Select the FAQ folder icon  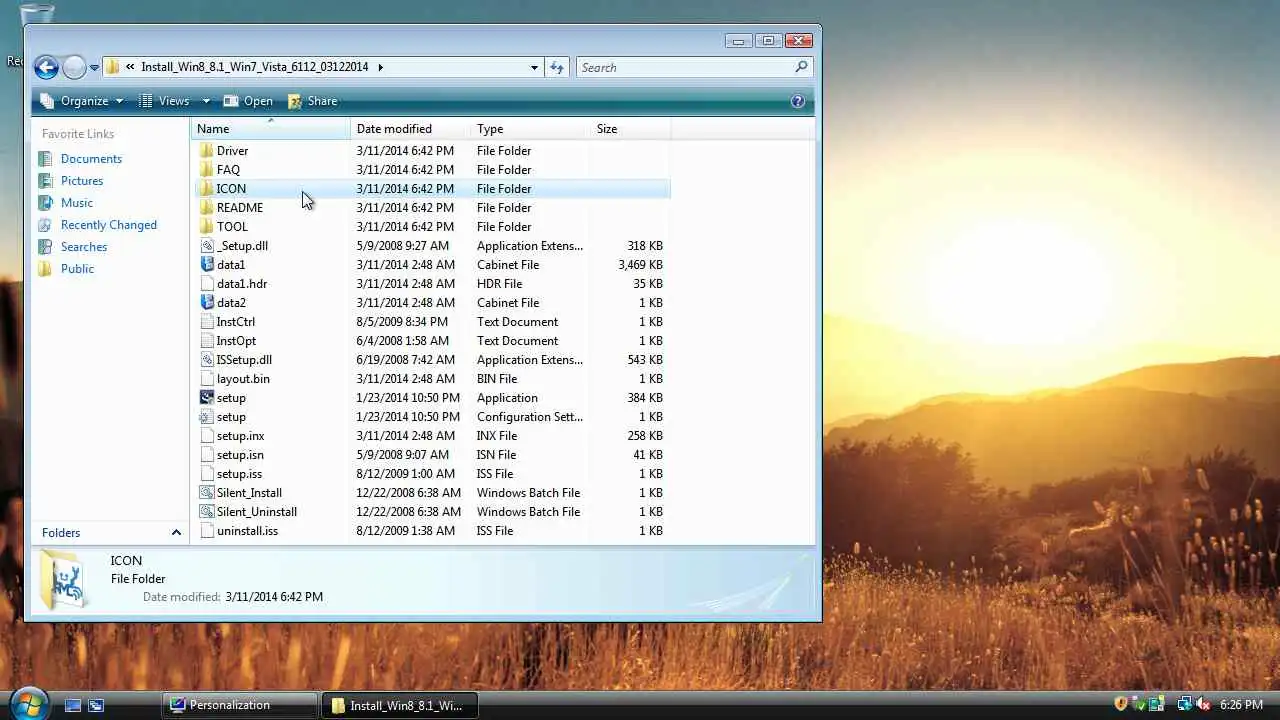207,170
